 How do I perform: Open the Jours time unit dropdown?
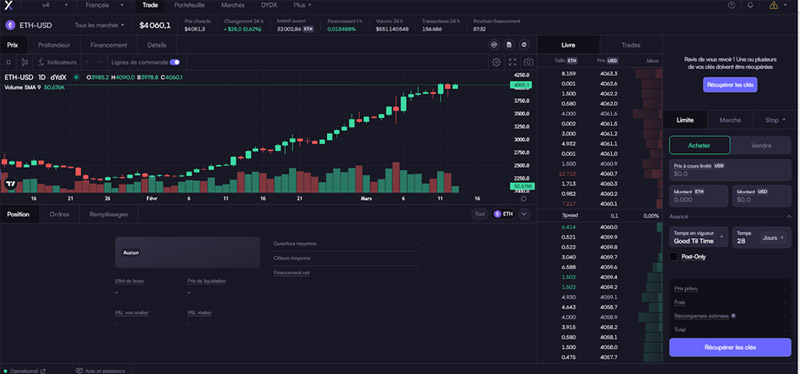(773, 238)
